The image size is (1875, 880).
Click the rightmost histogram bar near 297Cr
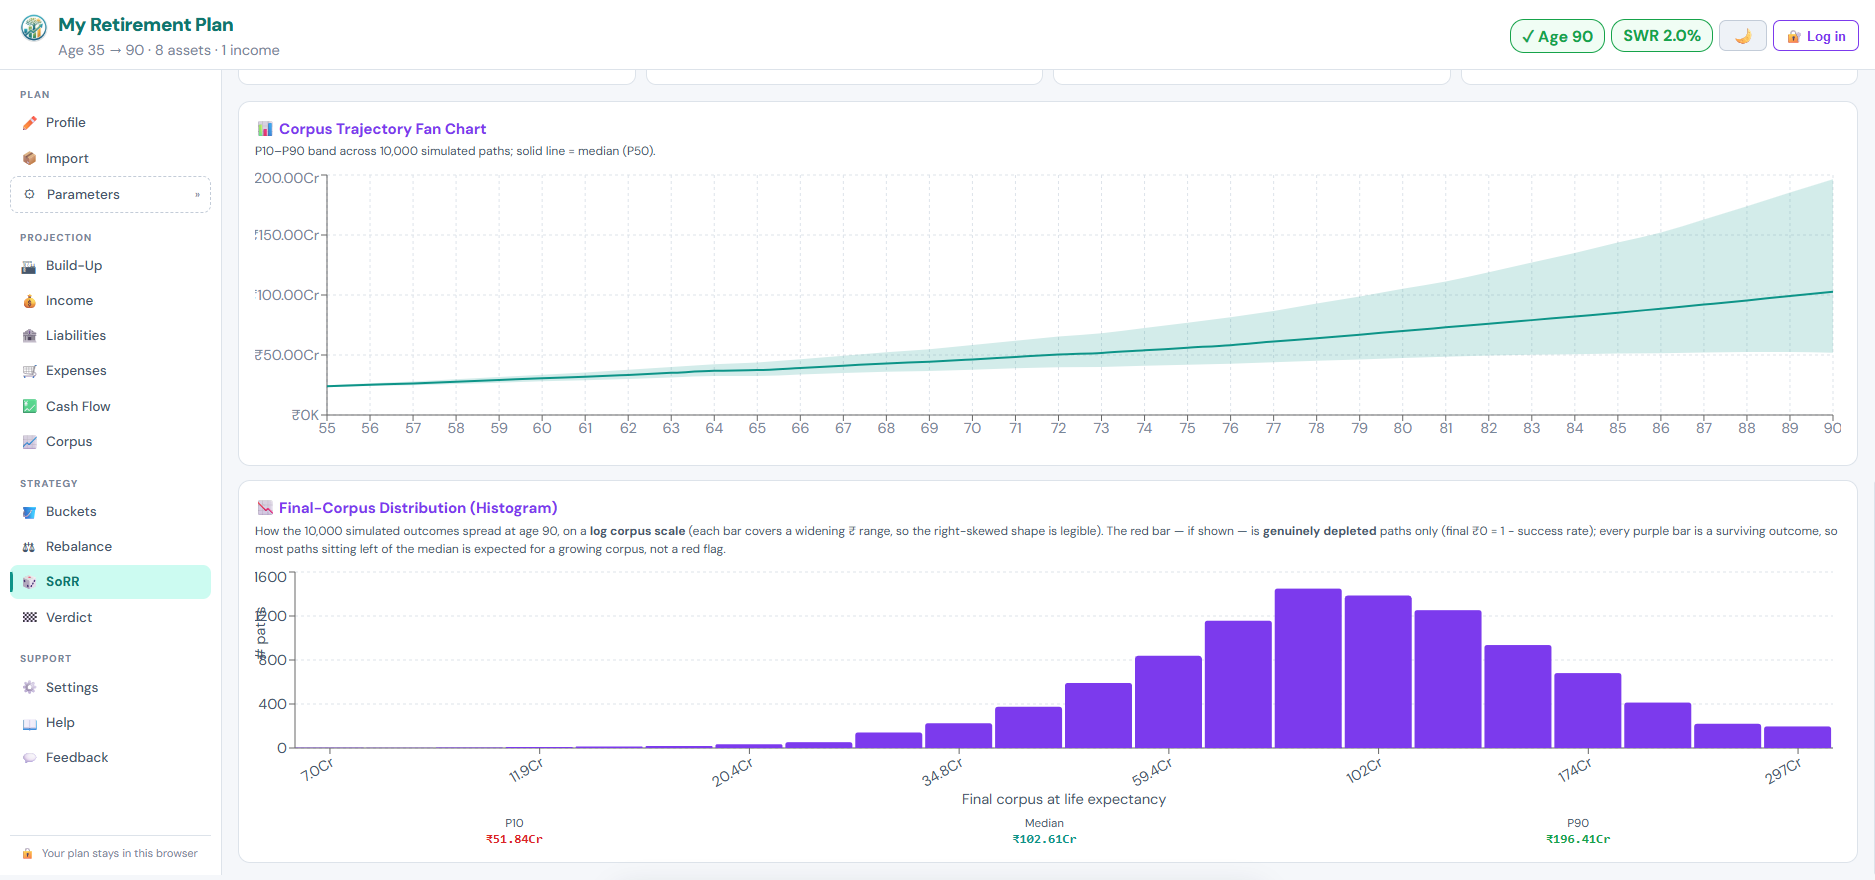point(1797,737)
